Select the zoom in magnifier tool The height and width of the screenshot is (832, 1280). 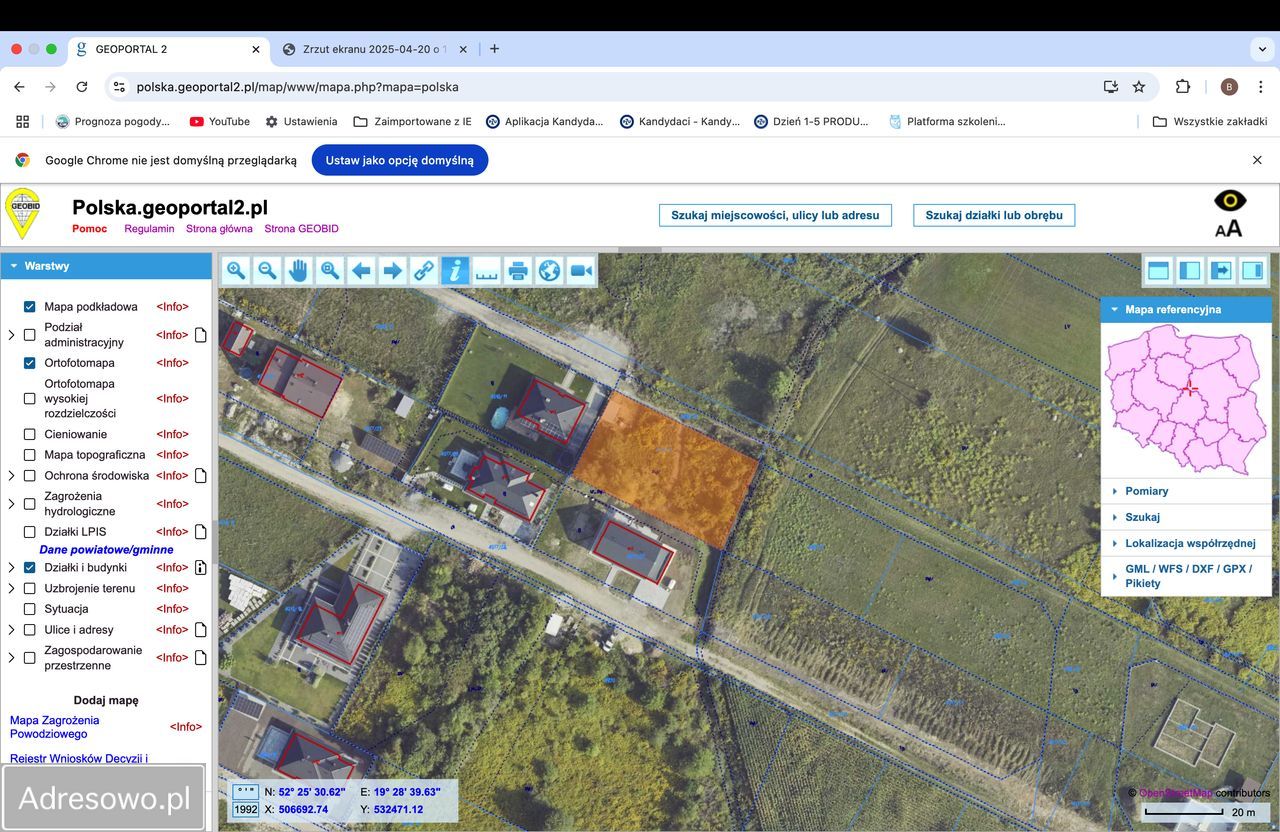235,270
